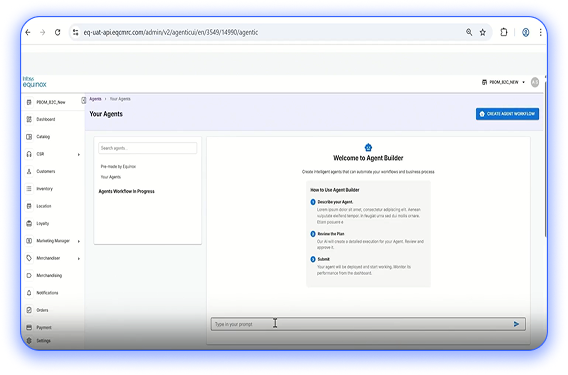
Task: Open Dashboard from the sidebar
Action: coord(46,119)
